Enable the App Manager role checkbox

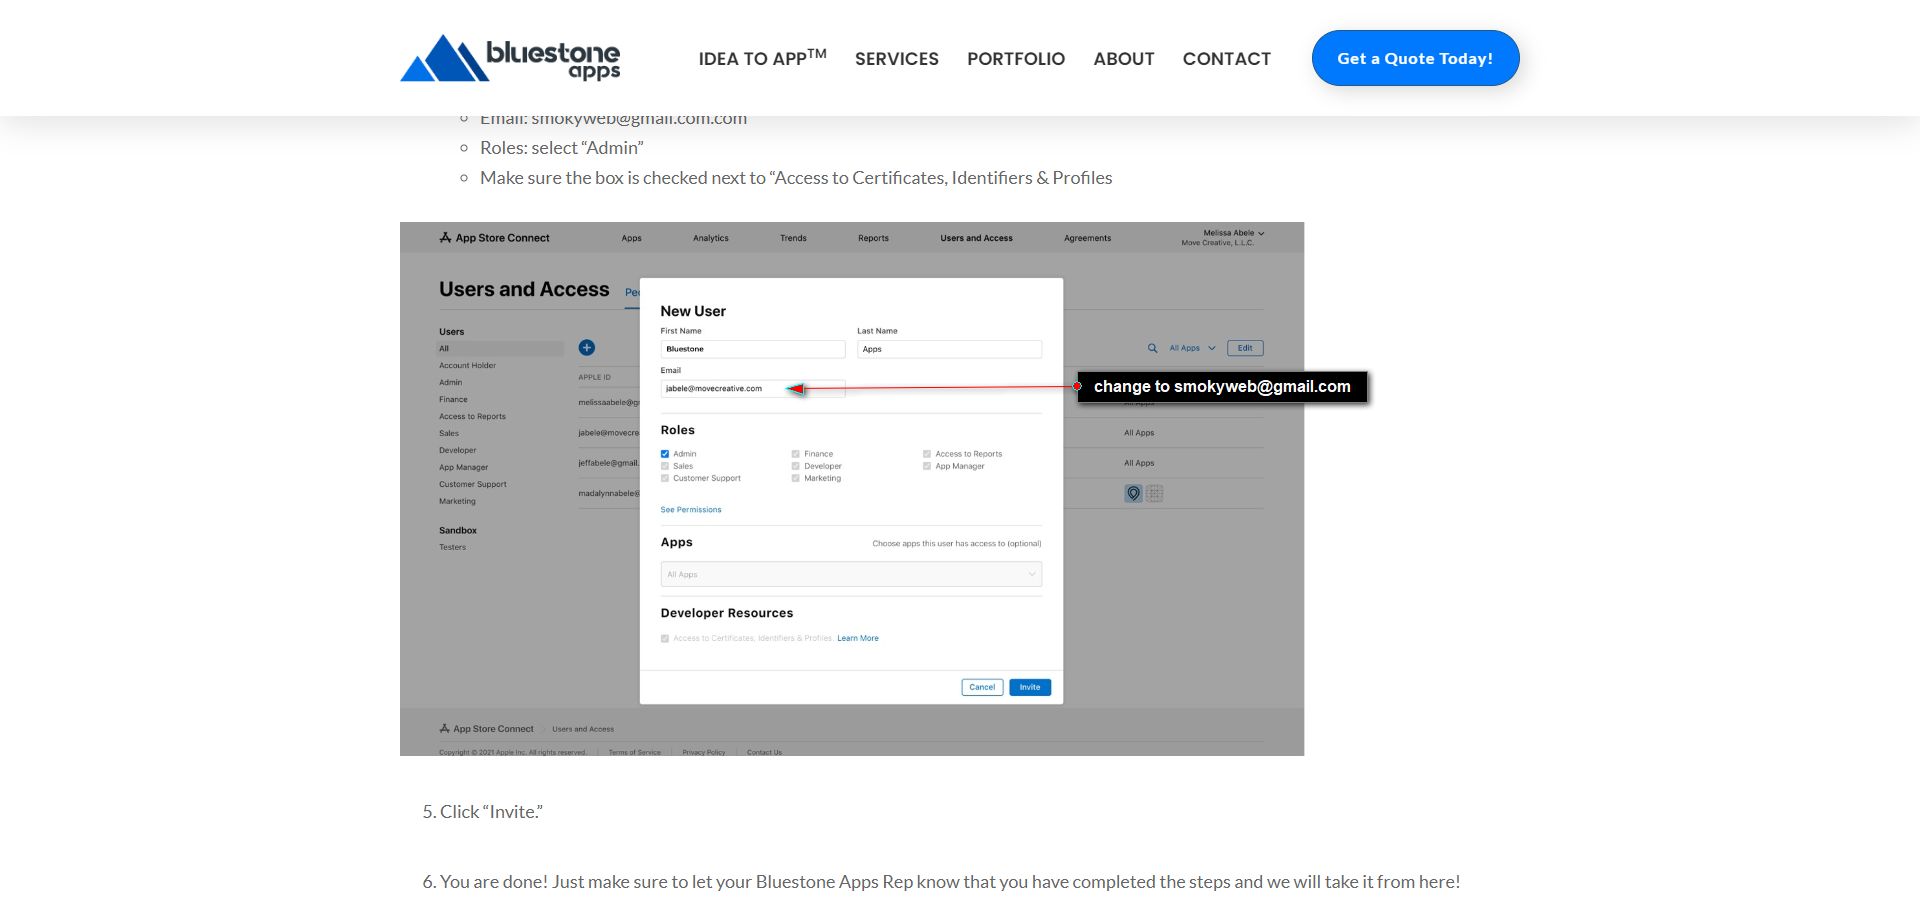coord(927,466)
